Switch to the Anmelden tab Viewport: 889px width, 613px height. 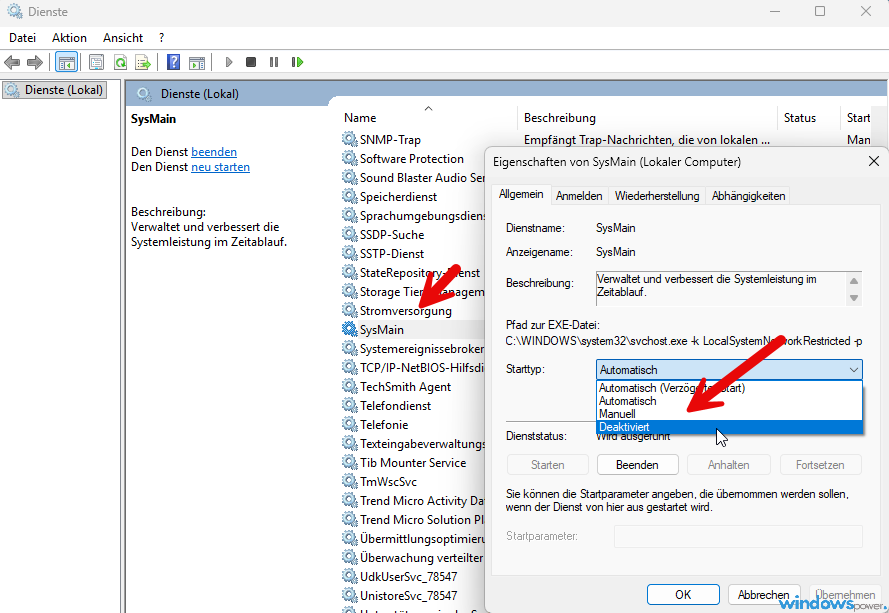pos(579,196)
